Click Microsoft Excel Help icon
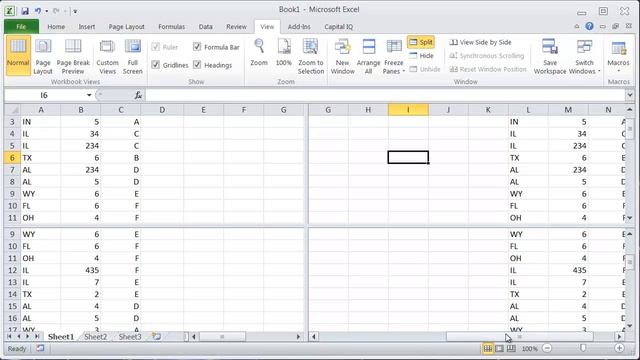Screen dimensions: 640x360 (x=589, y=26)
